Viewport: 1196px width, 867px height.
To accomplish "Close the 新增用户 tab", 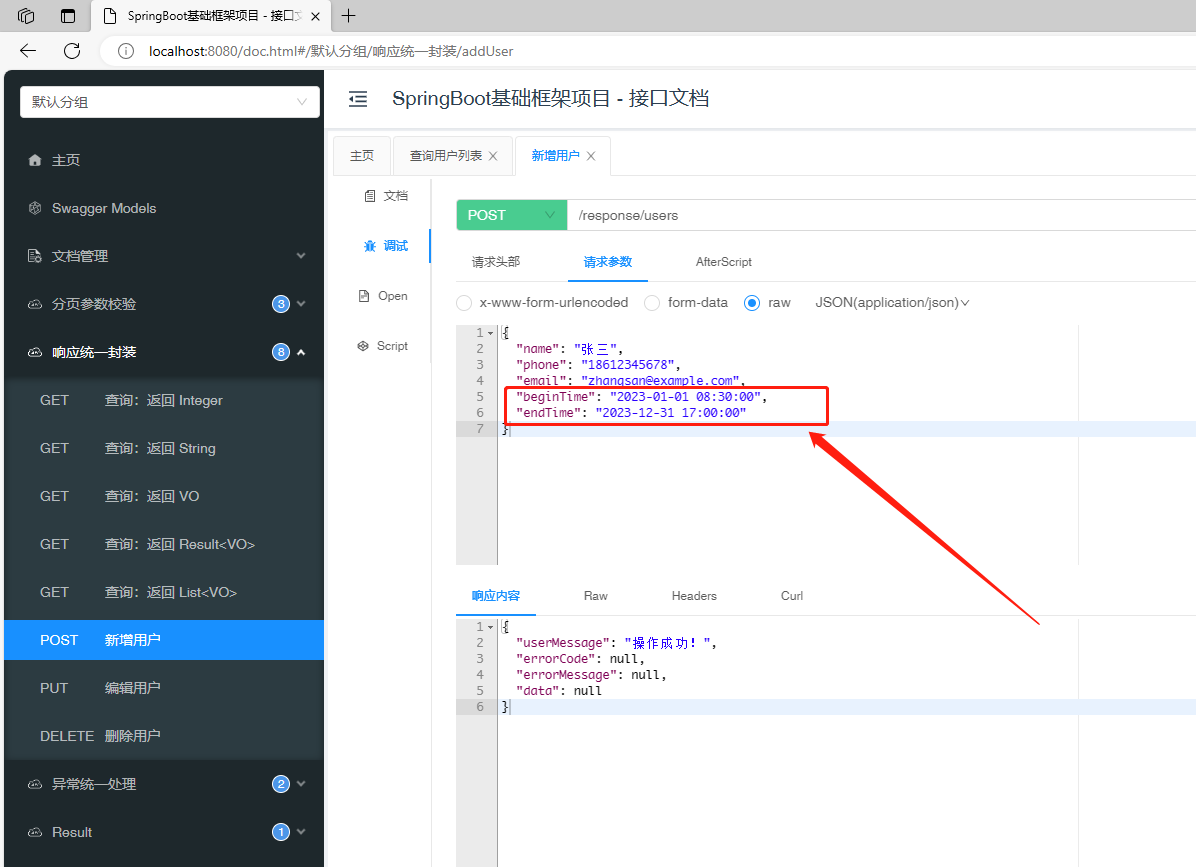I will pos(591,156).
